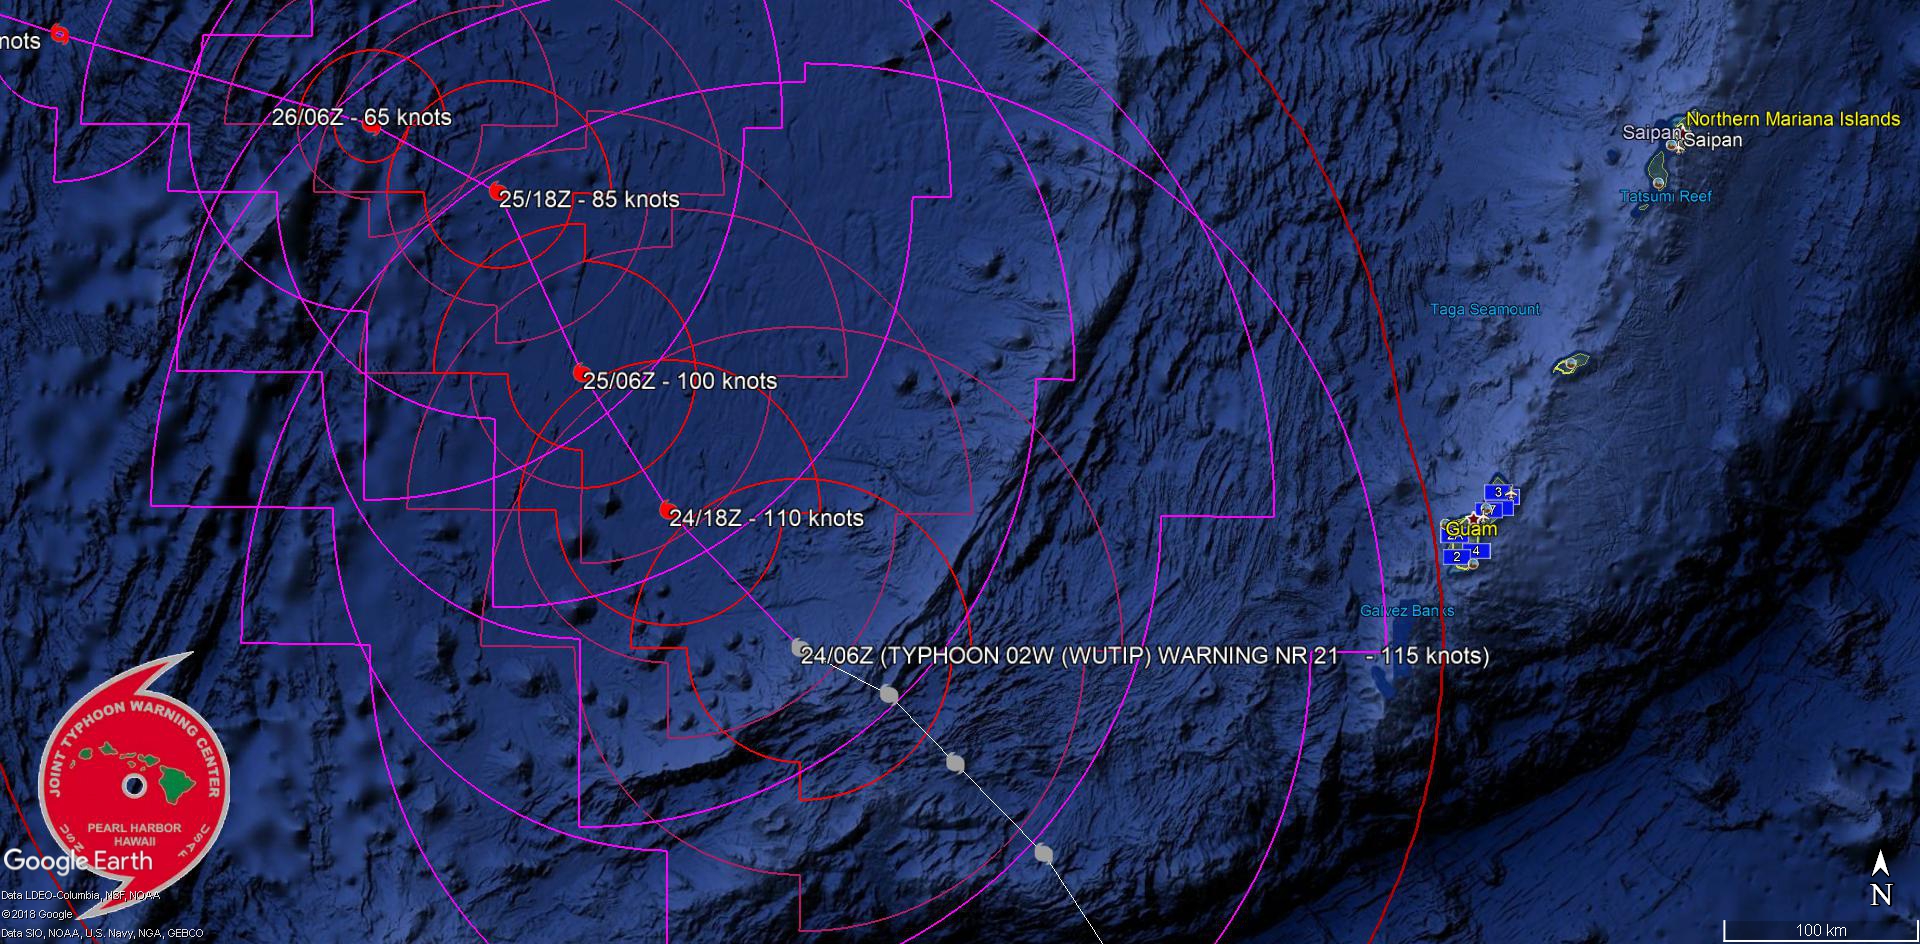This screenshot has width=1920, height=944.
Task: Click the yellow 'Guam' label
Action: tap(1471, 529)
